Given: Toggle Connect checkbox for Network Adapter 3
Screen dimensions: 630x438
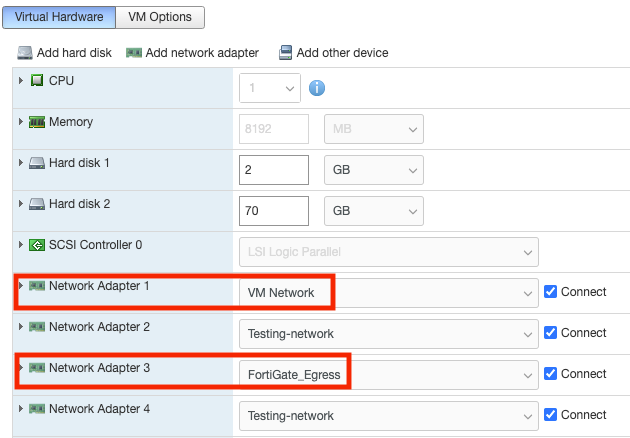Looking at the screenshot, I should pyautogui.click(x=551, y=374).
